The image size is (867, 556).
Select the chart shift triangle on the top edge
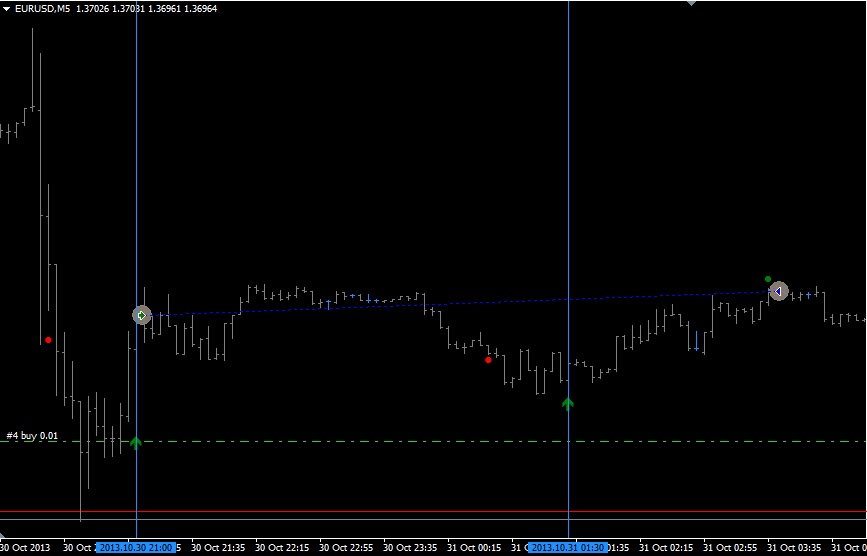[x=691, y=3]
